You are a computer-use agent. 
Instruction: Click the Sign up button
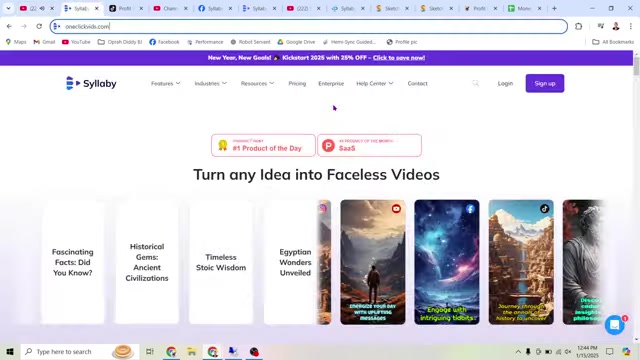[x=544, y=83]
